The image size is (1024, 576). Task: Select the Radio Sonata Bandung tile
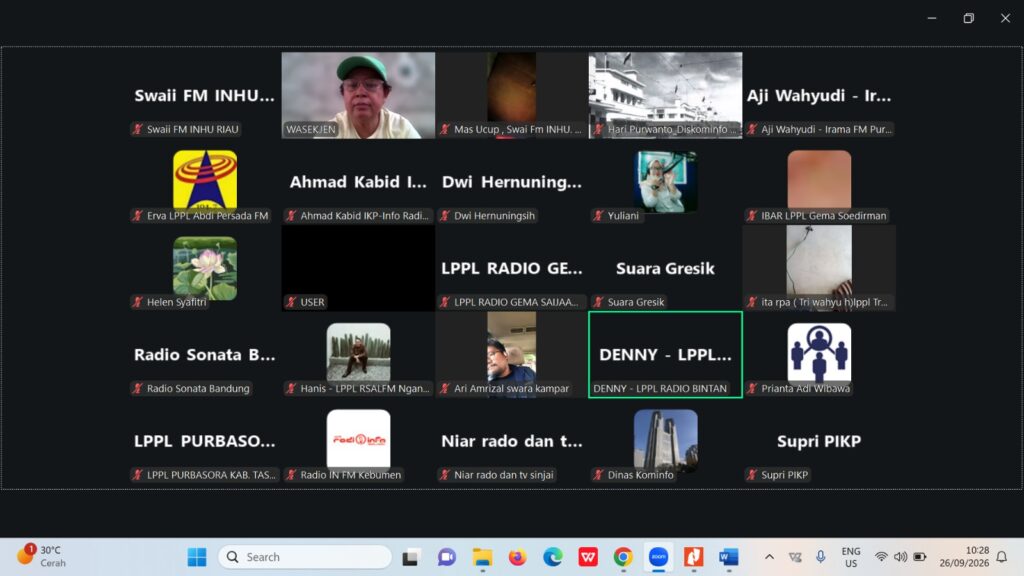click(204, 355)
